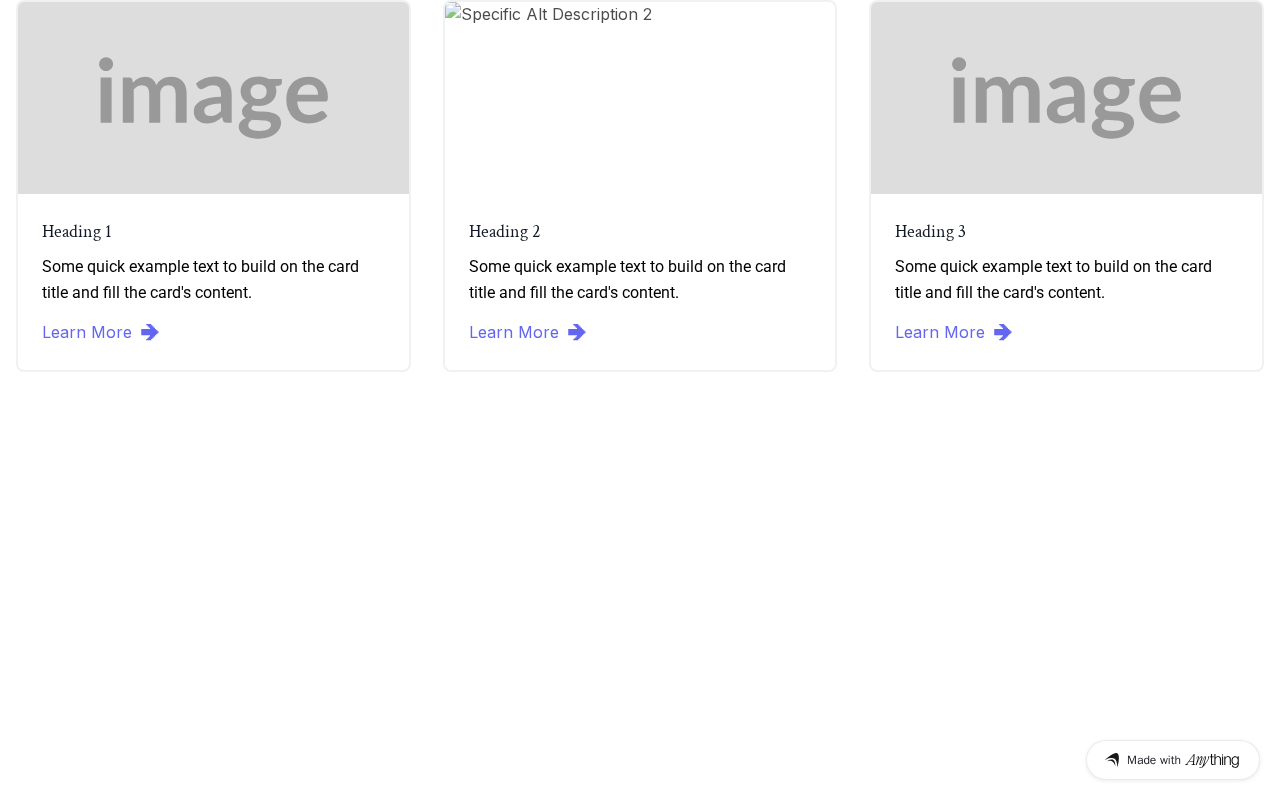This screenshot has width=1280, height=800.
Task: Click the description text in Heading 3 card
Action: 1053,280
